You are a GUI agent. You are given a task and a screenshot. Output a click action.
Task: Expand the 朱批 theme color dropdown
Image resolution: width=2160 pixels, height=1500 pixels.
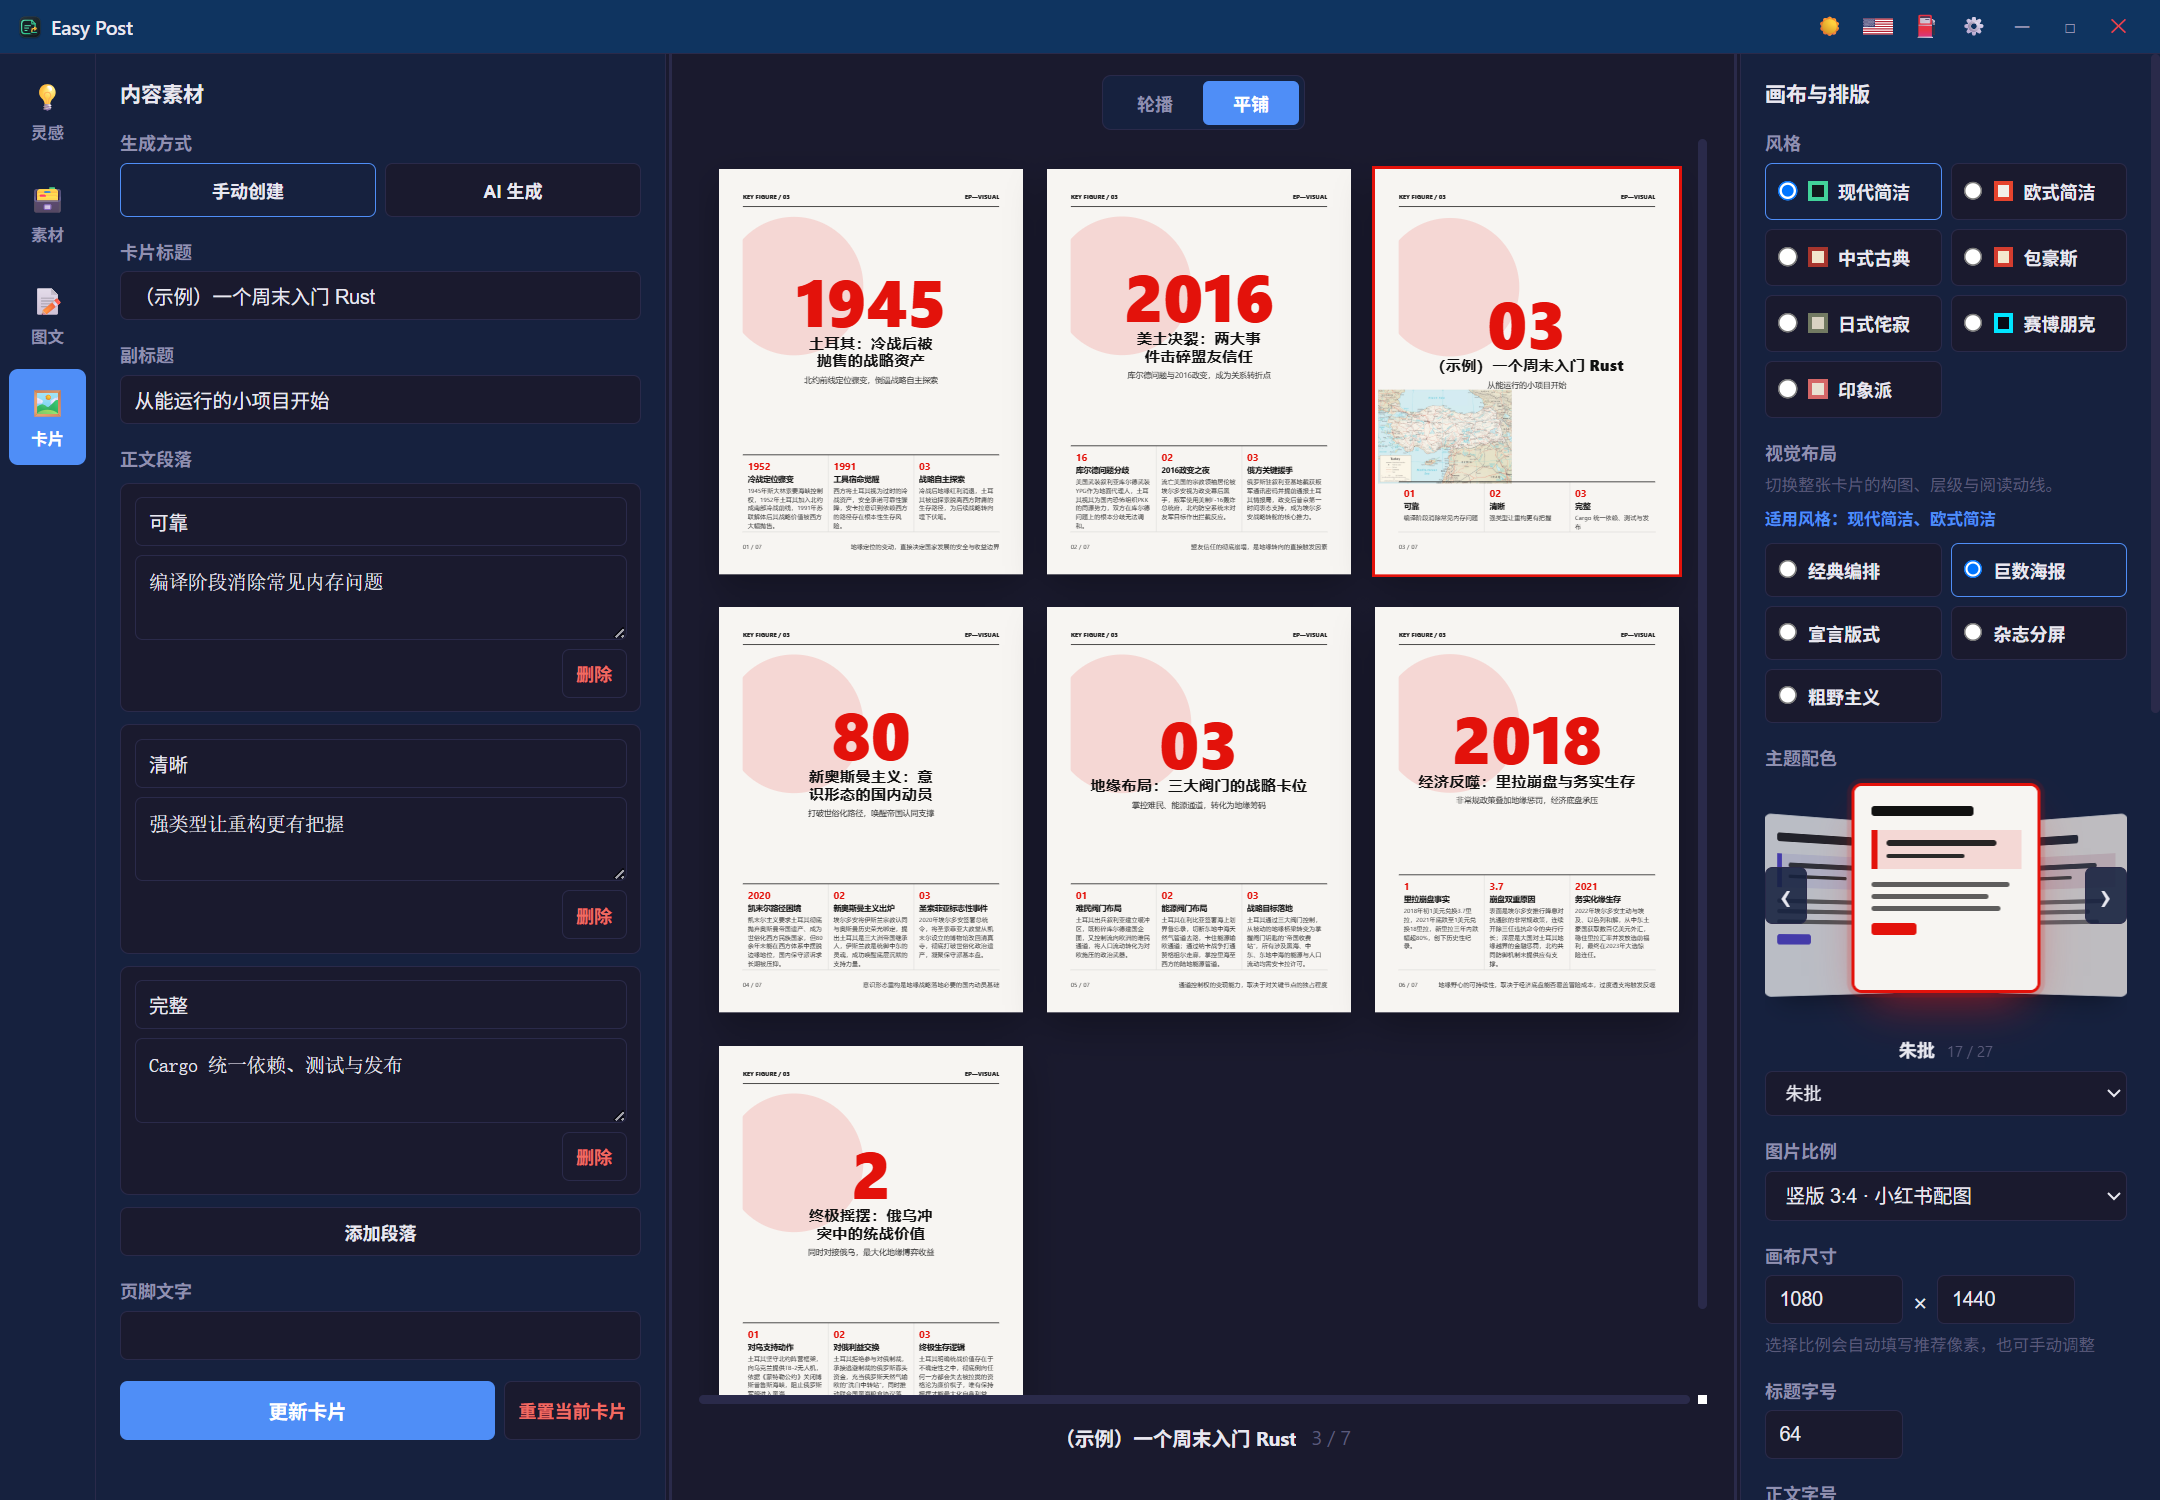point(1945,1094)
